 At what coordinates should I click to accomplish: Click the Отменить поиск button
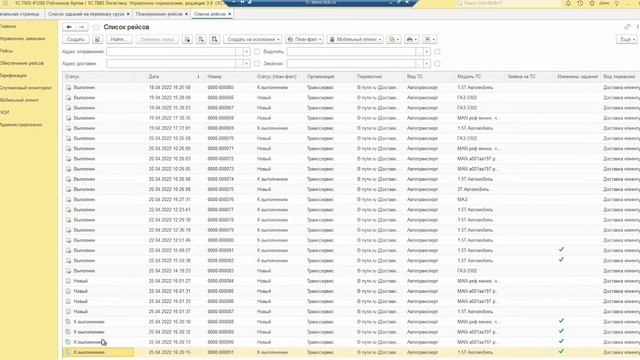[157, 39]
